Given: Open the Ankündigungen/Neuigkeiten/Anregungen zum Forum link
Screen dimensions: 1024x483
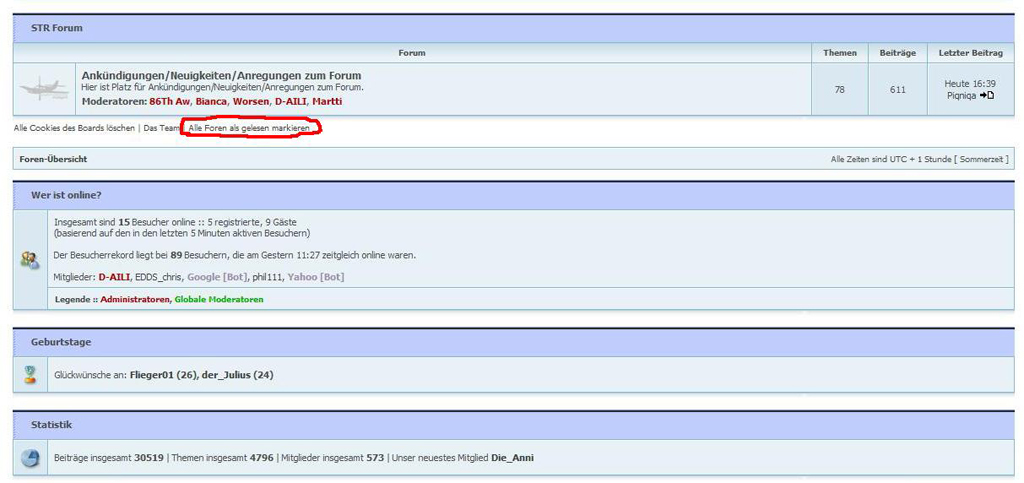Looking at the screenshot, I should (221, 76).
